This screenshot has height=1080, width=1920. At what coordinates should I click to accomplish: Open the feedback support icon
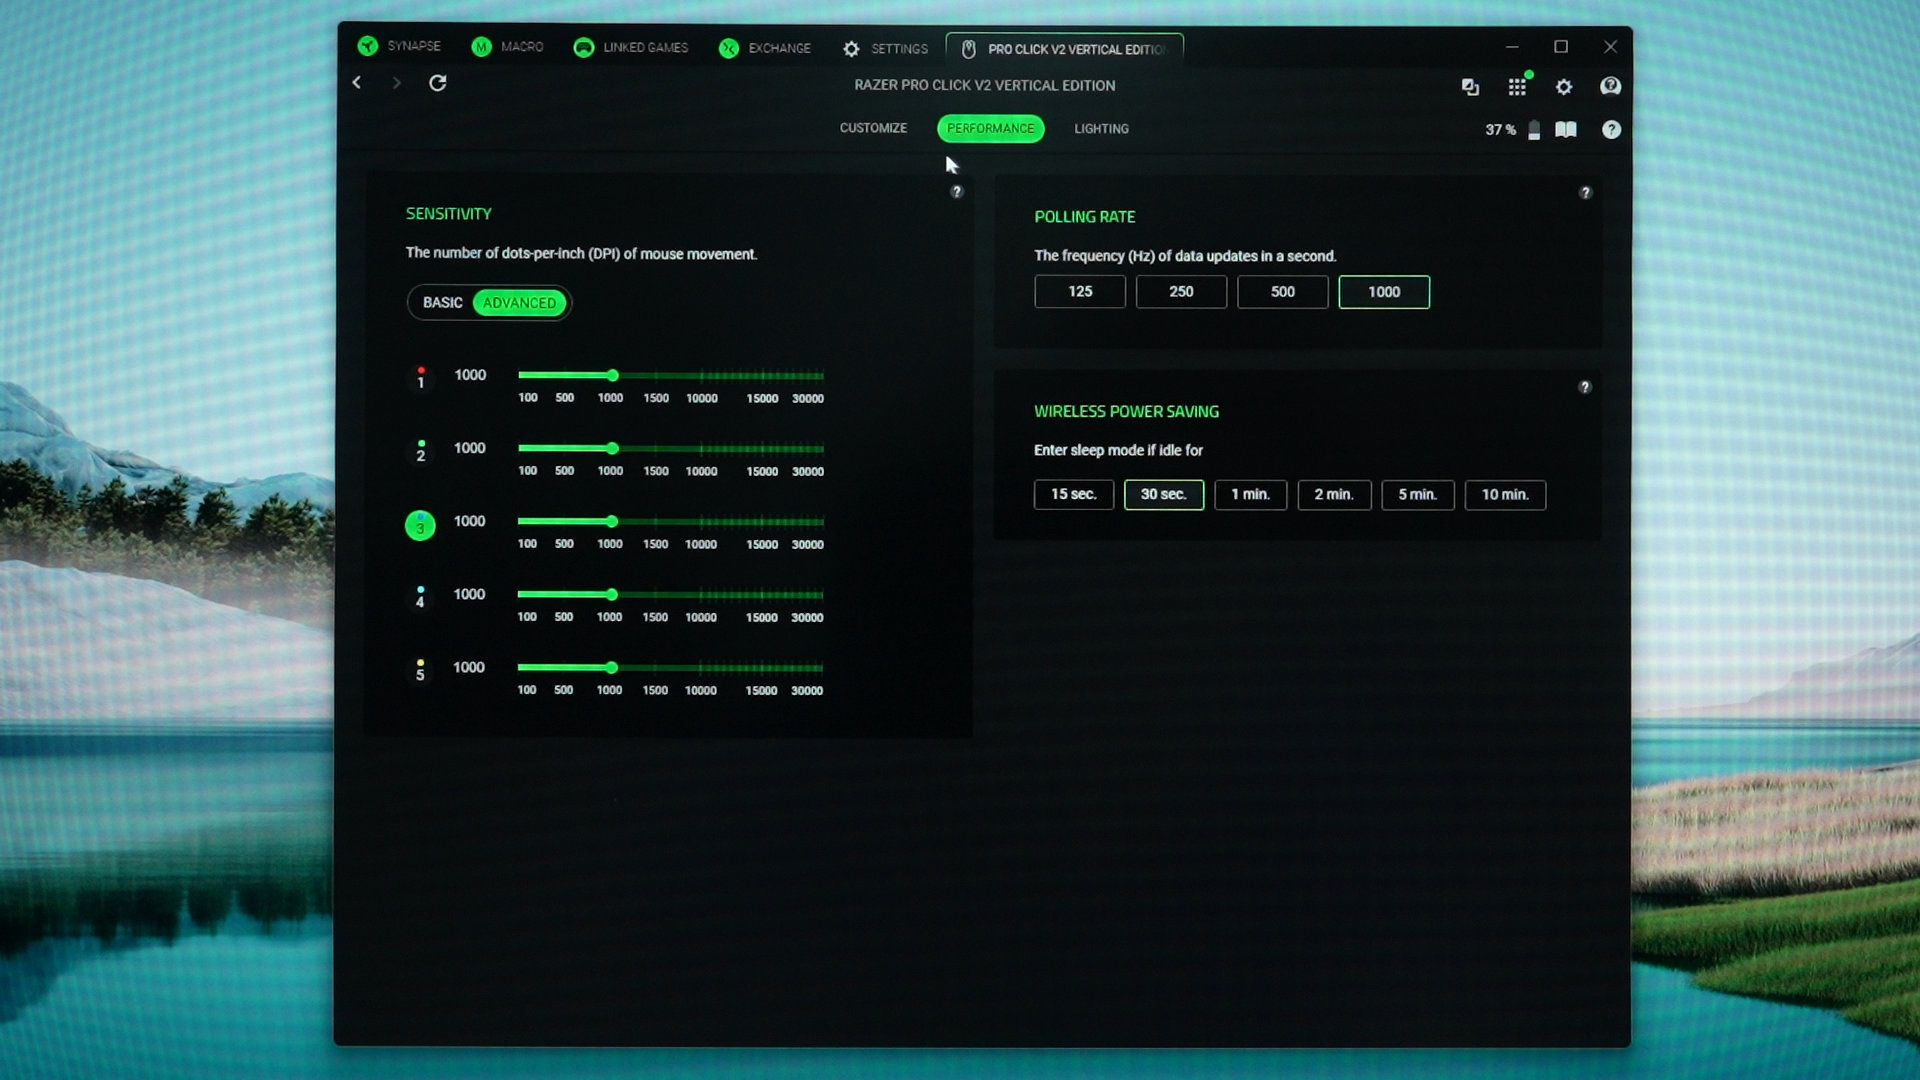tap(1610, 87)
